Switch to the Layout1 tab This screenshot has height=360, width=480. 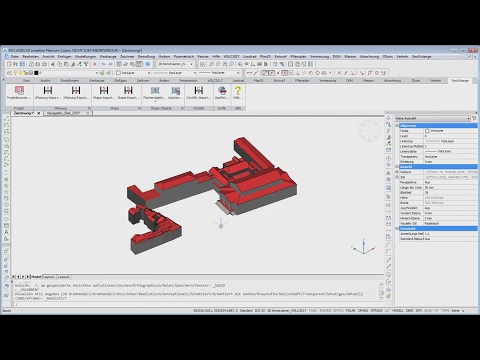click(x=49, y=277)
